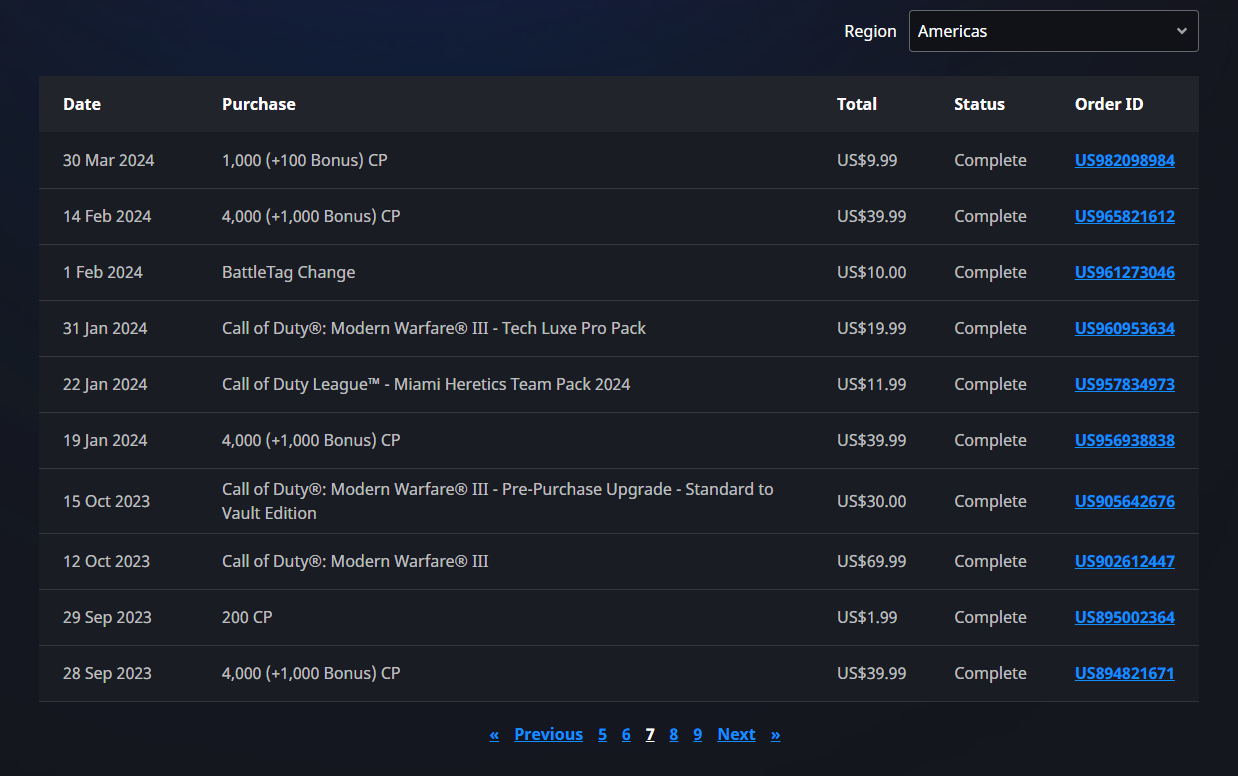This screenshot has width=1238, height=776.
Task: Select Complete status for 200 CP order
Action: pyautogui.click(x=990, y=617)
